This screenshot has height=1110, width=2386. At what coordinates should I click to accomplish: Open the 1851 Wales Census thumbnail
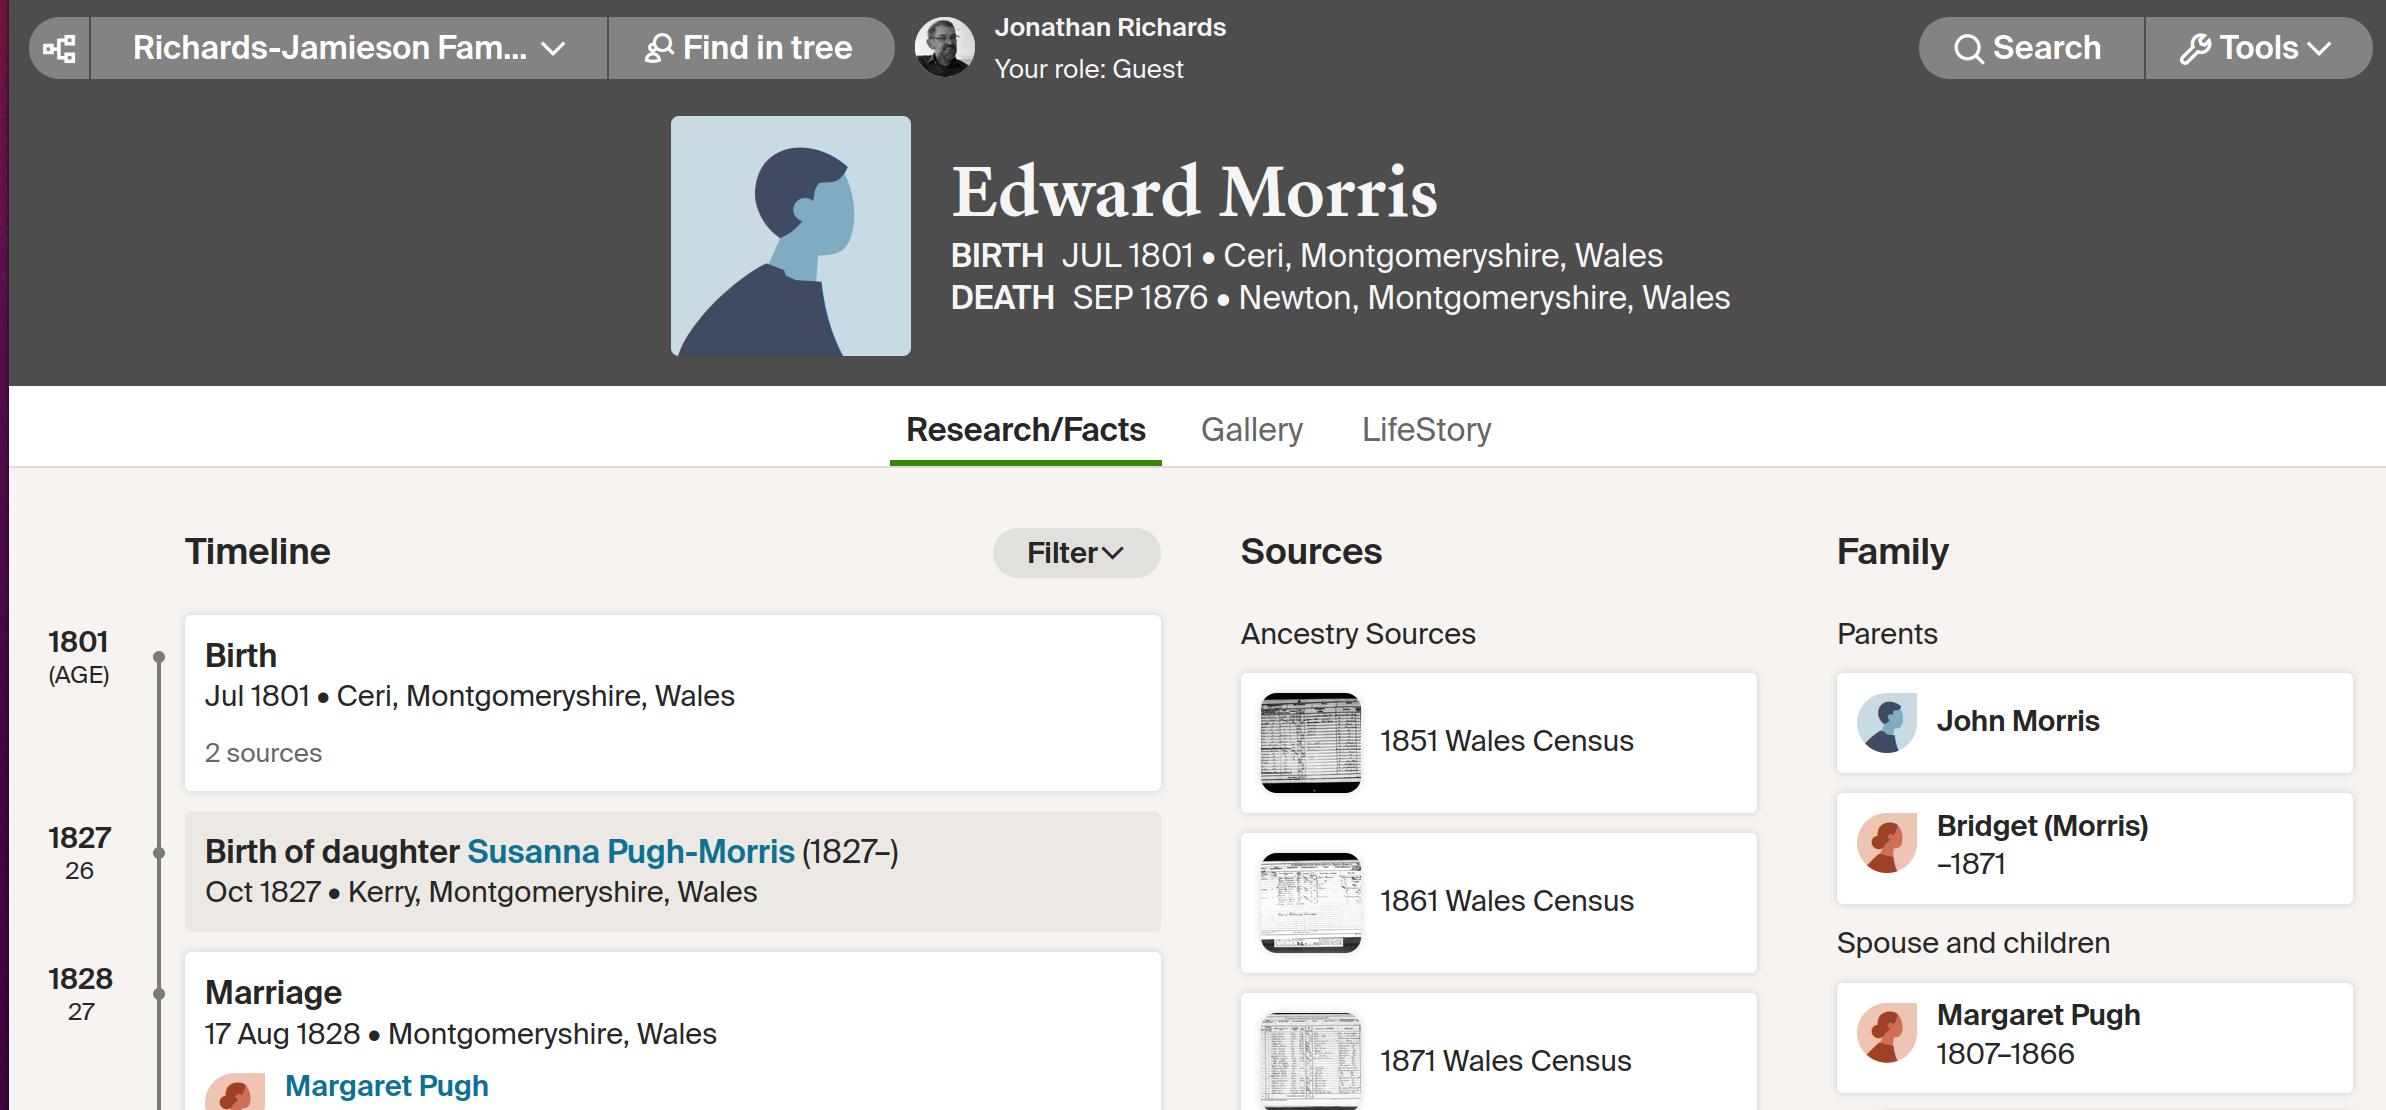pyautogui.click(x=1311, y=743)
